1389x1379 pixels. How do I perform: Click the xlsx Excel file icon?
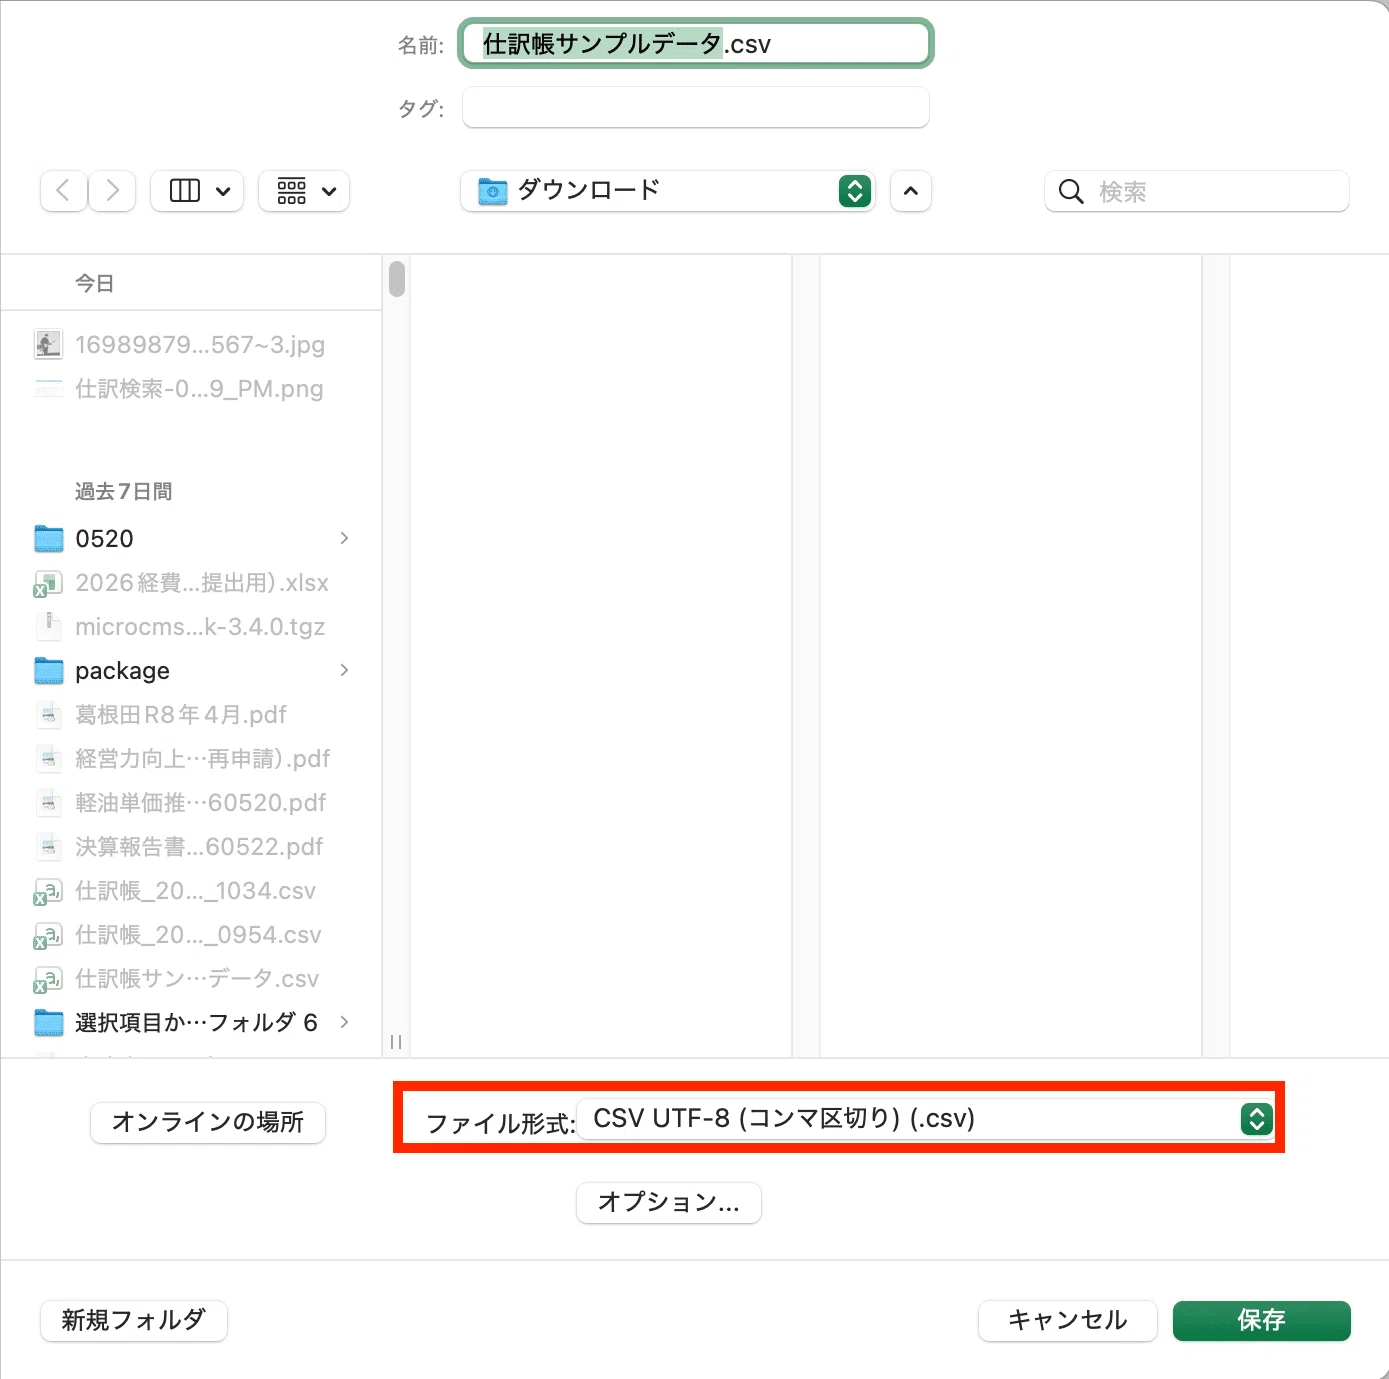[48, 584]
